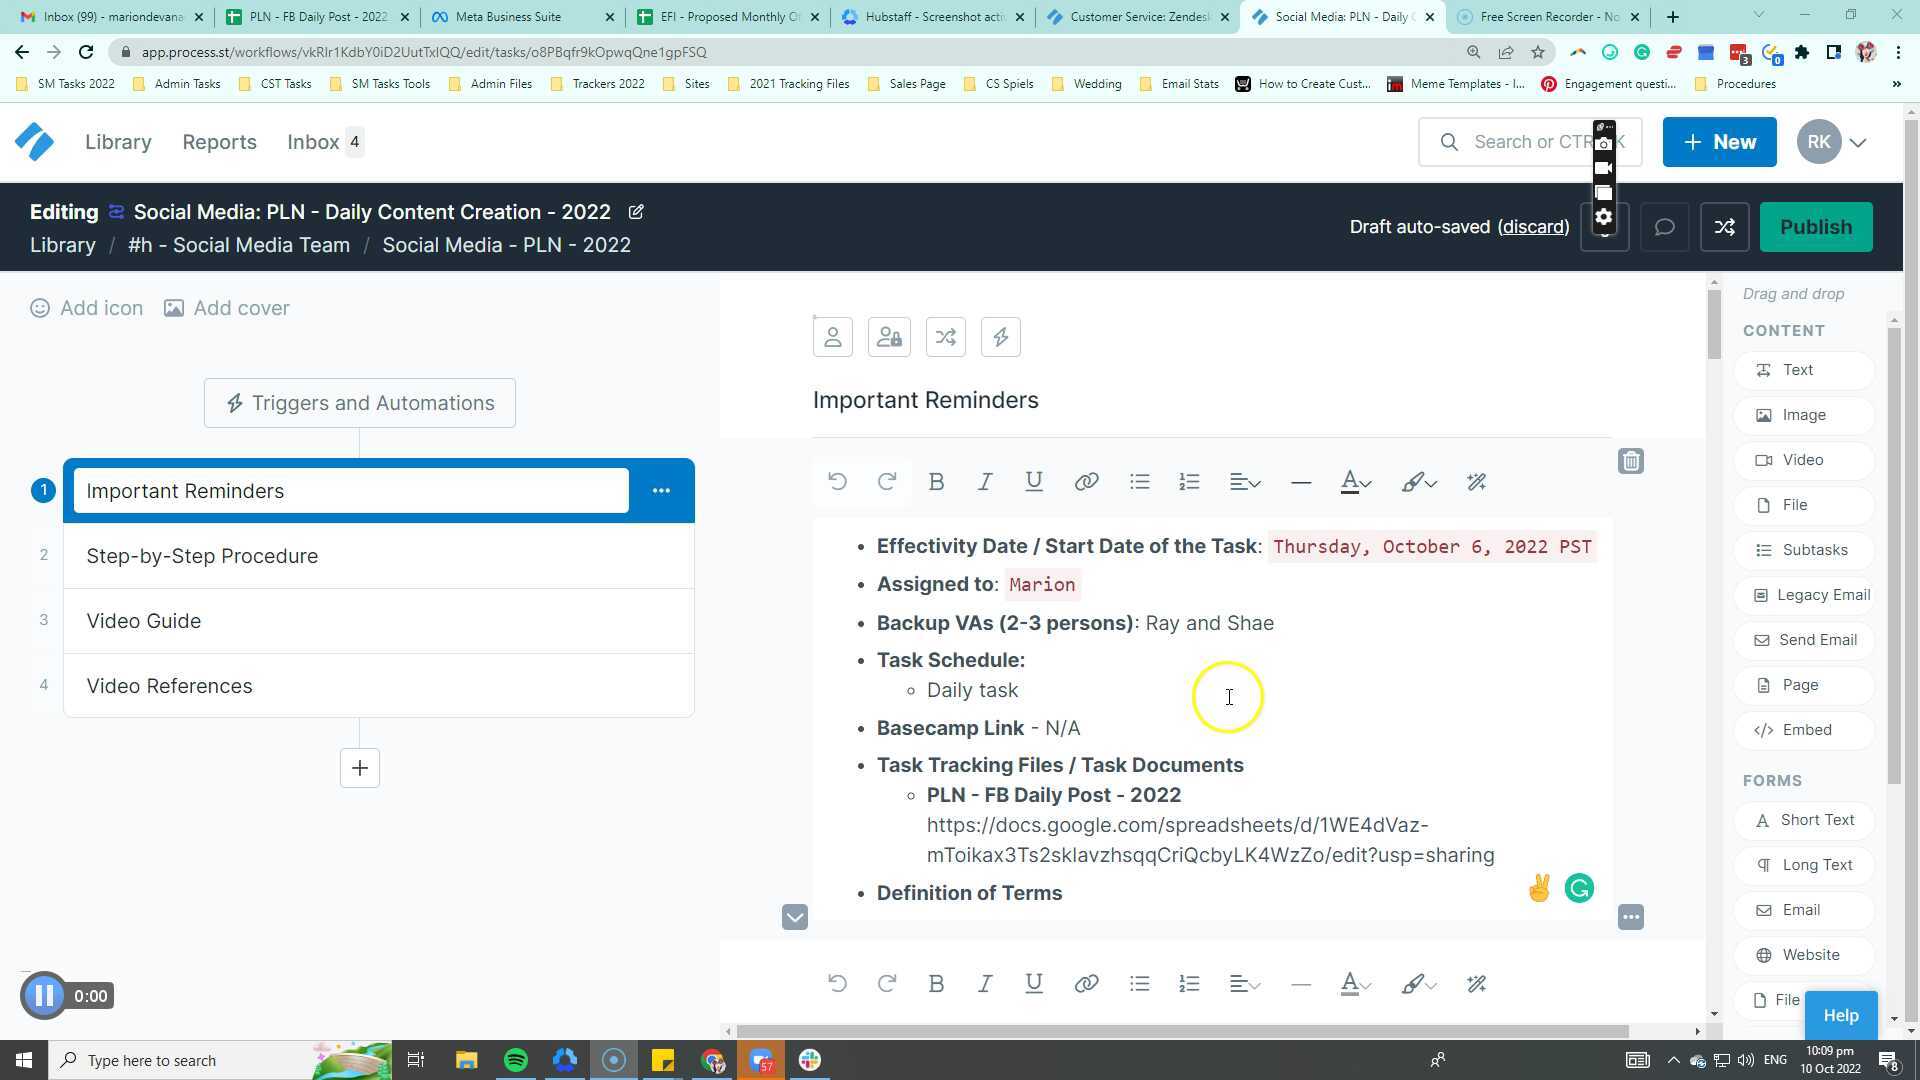1920x1080 pixels.
Task: Click the conditional logic shuffle icon in header
Action: (x=1724, y=227)
